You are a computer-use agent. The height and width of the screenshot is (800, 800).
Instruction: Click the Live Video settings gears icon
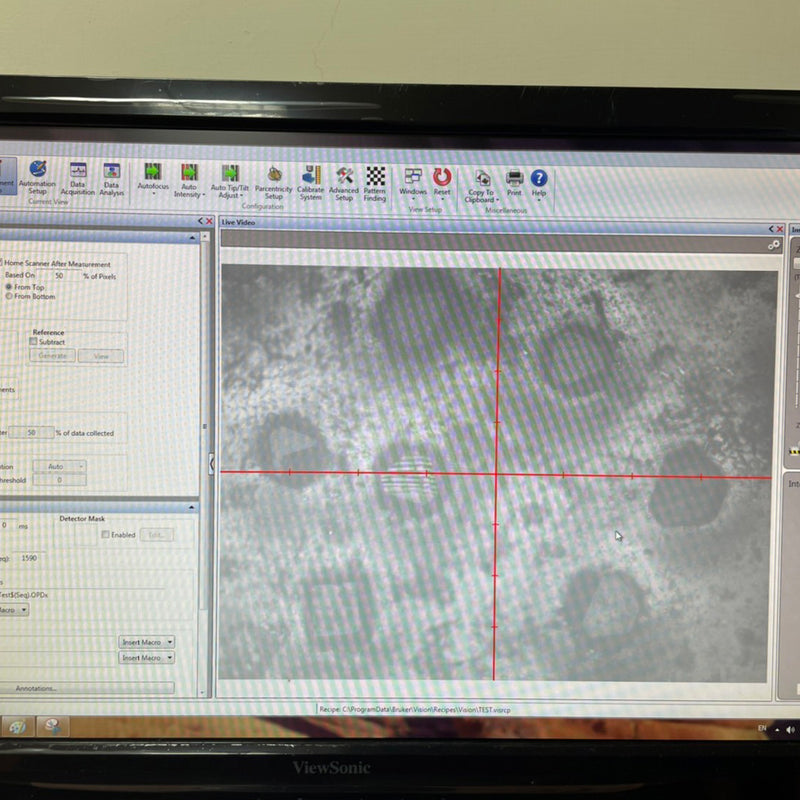(773, 246)
